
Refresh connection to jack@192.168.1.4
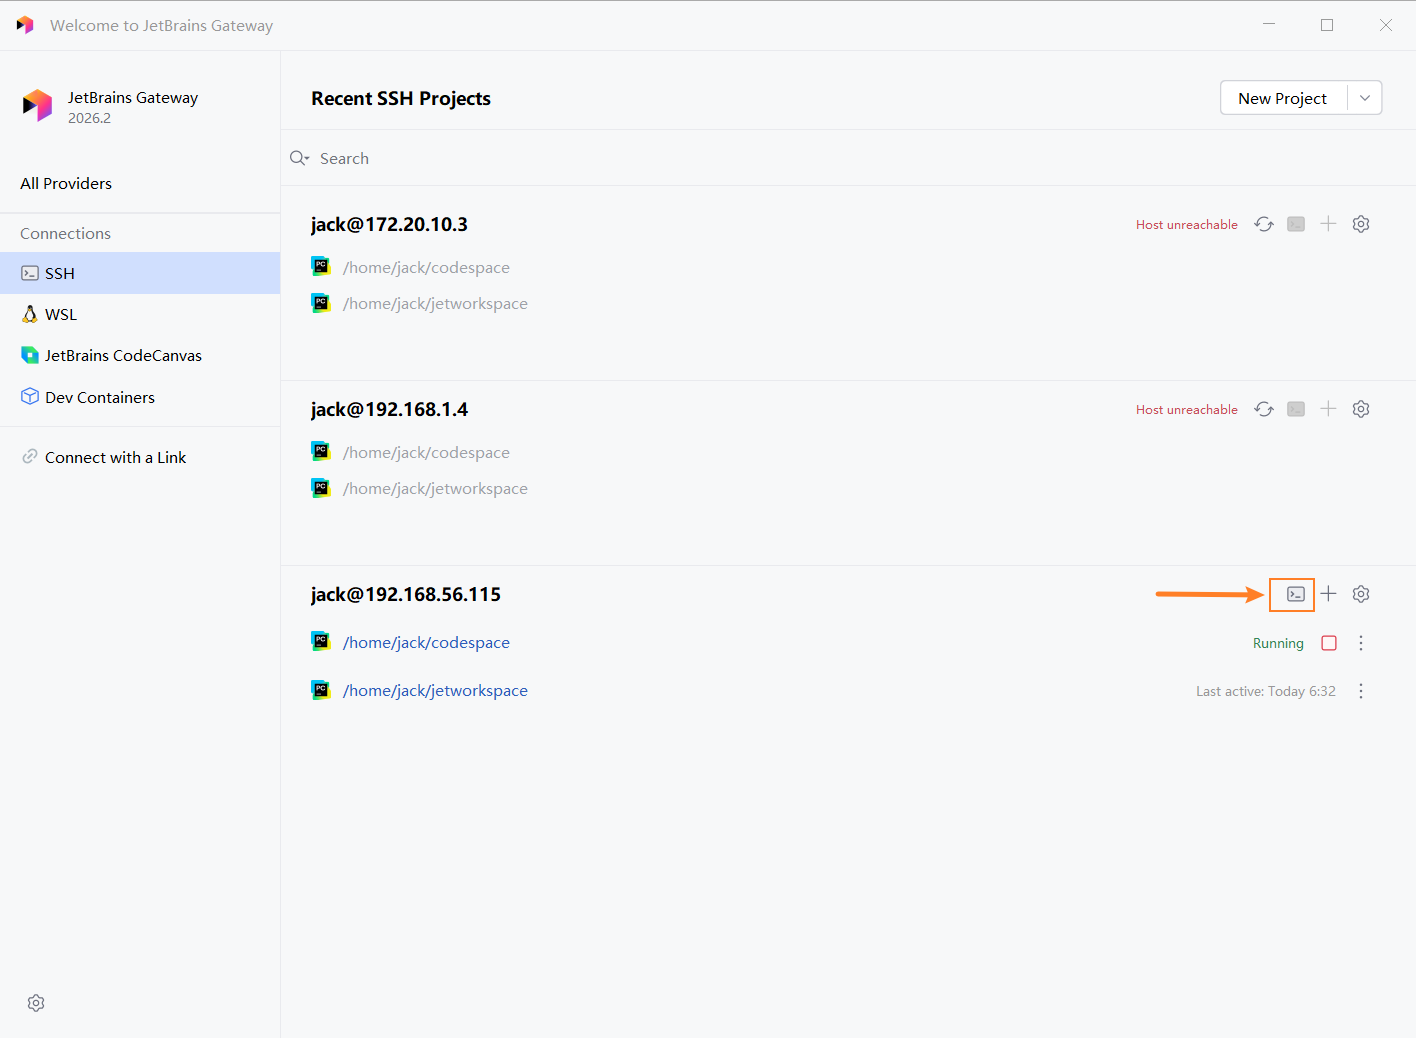click(x=1264, y=409)
